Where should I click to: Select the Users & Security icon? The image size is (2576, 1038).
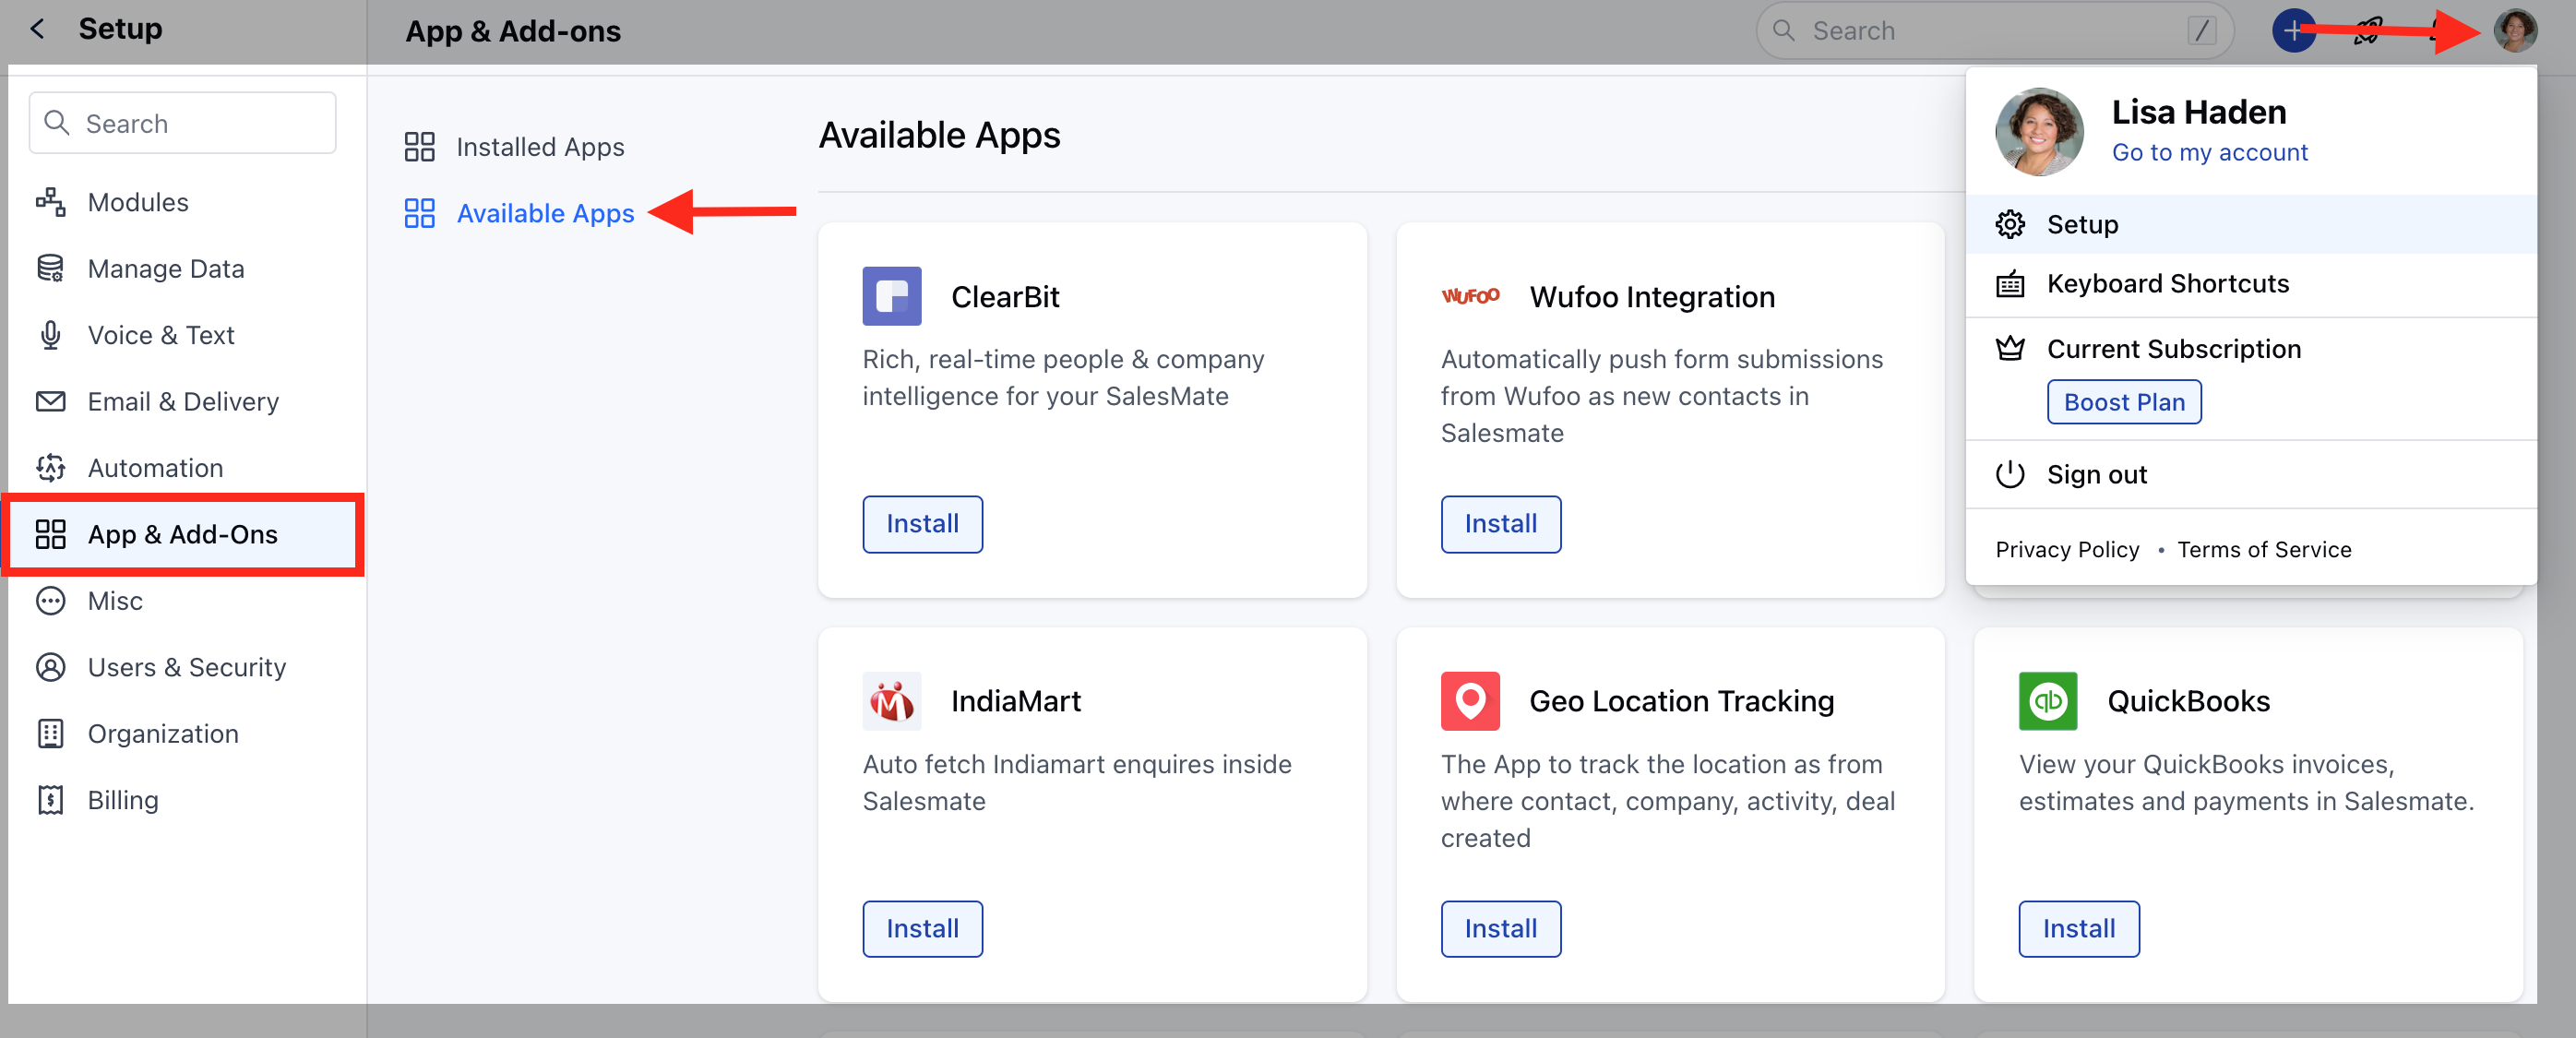(x=51, y=667)
